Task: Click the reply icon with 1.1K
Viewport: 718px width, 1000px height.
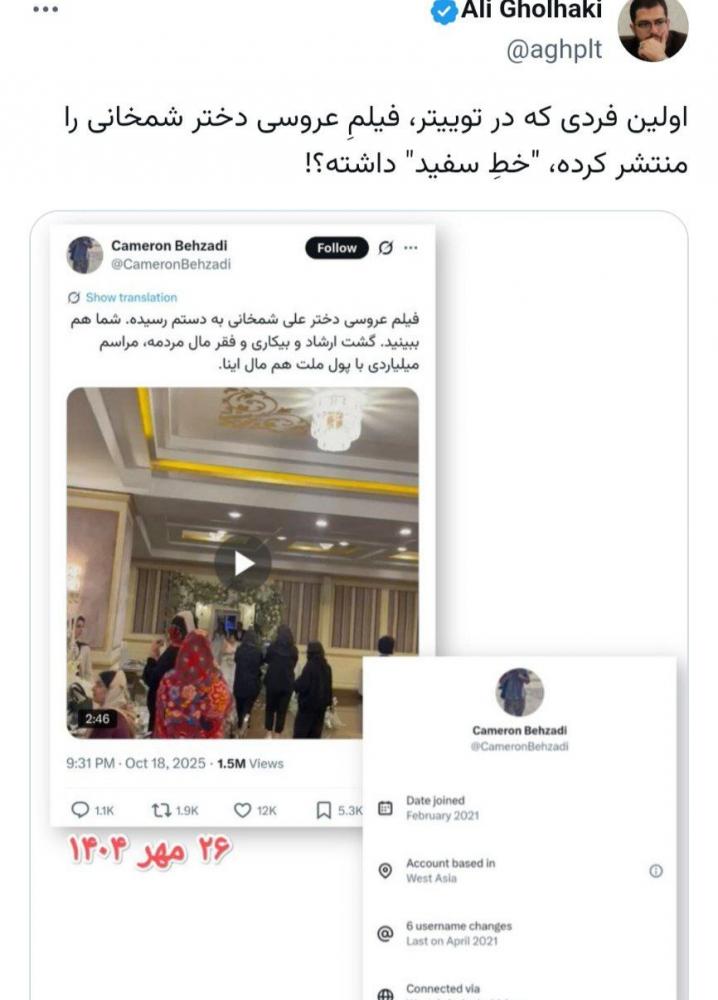Action: click(80, 810)
